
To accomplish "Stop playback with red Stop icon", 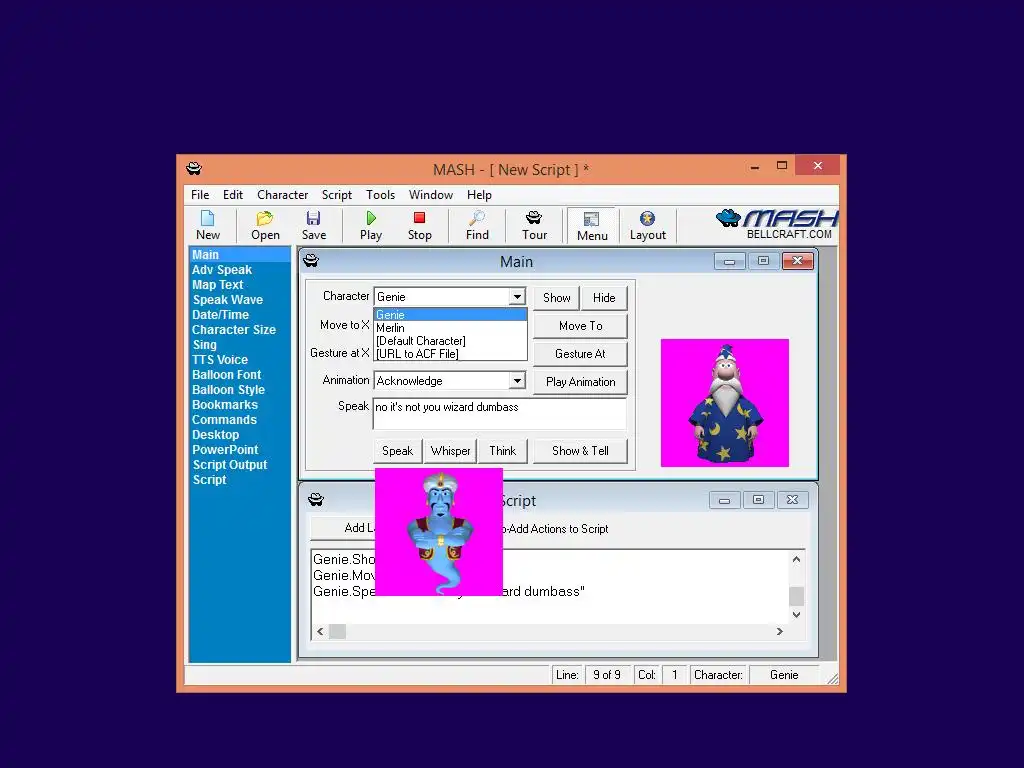I will (419, 225).
